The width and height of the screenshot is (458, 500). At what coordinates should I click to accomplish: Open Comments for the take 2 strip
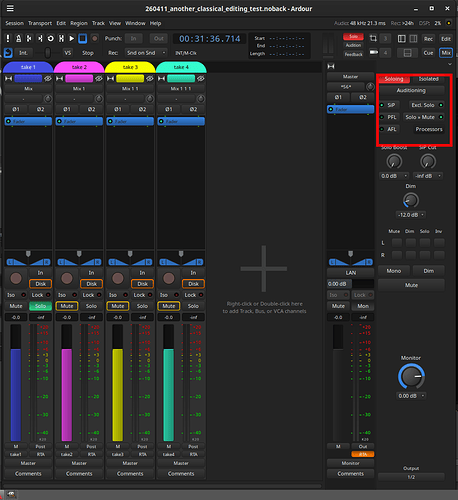pyautogui.click(x=79, y=474)
